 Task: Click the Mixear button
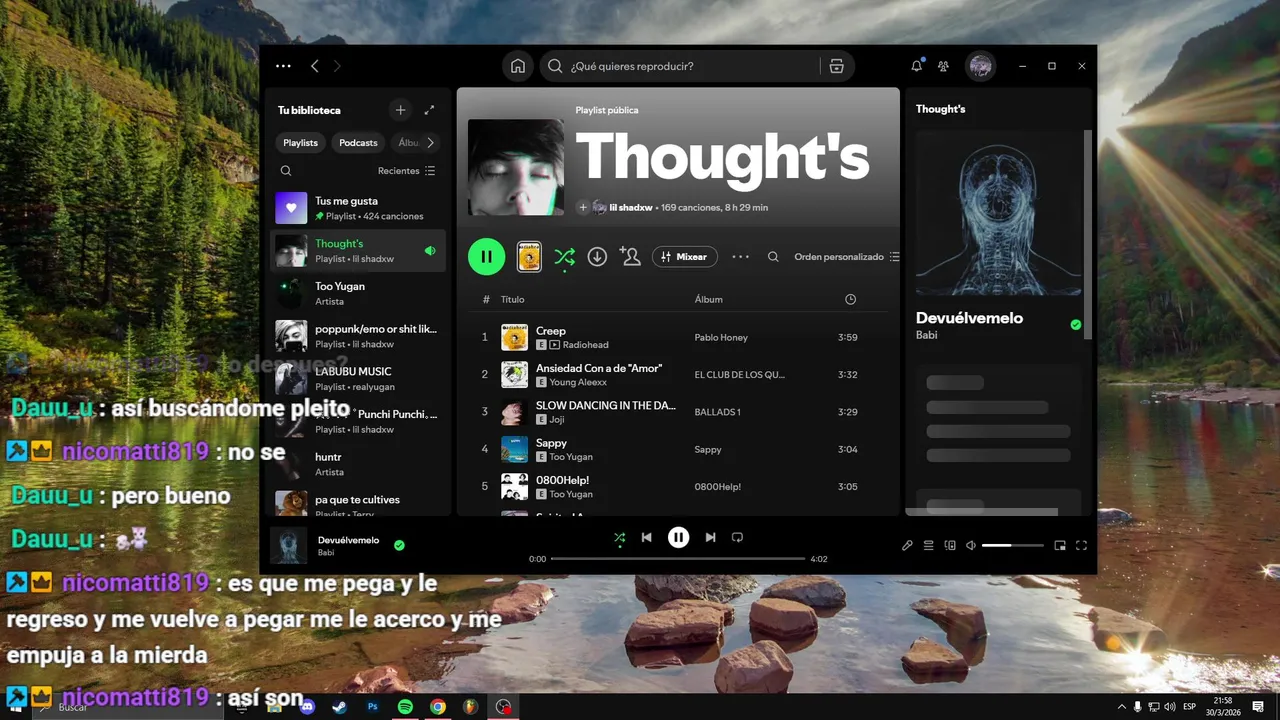(684, 257)
